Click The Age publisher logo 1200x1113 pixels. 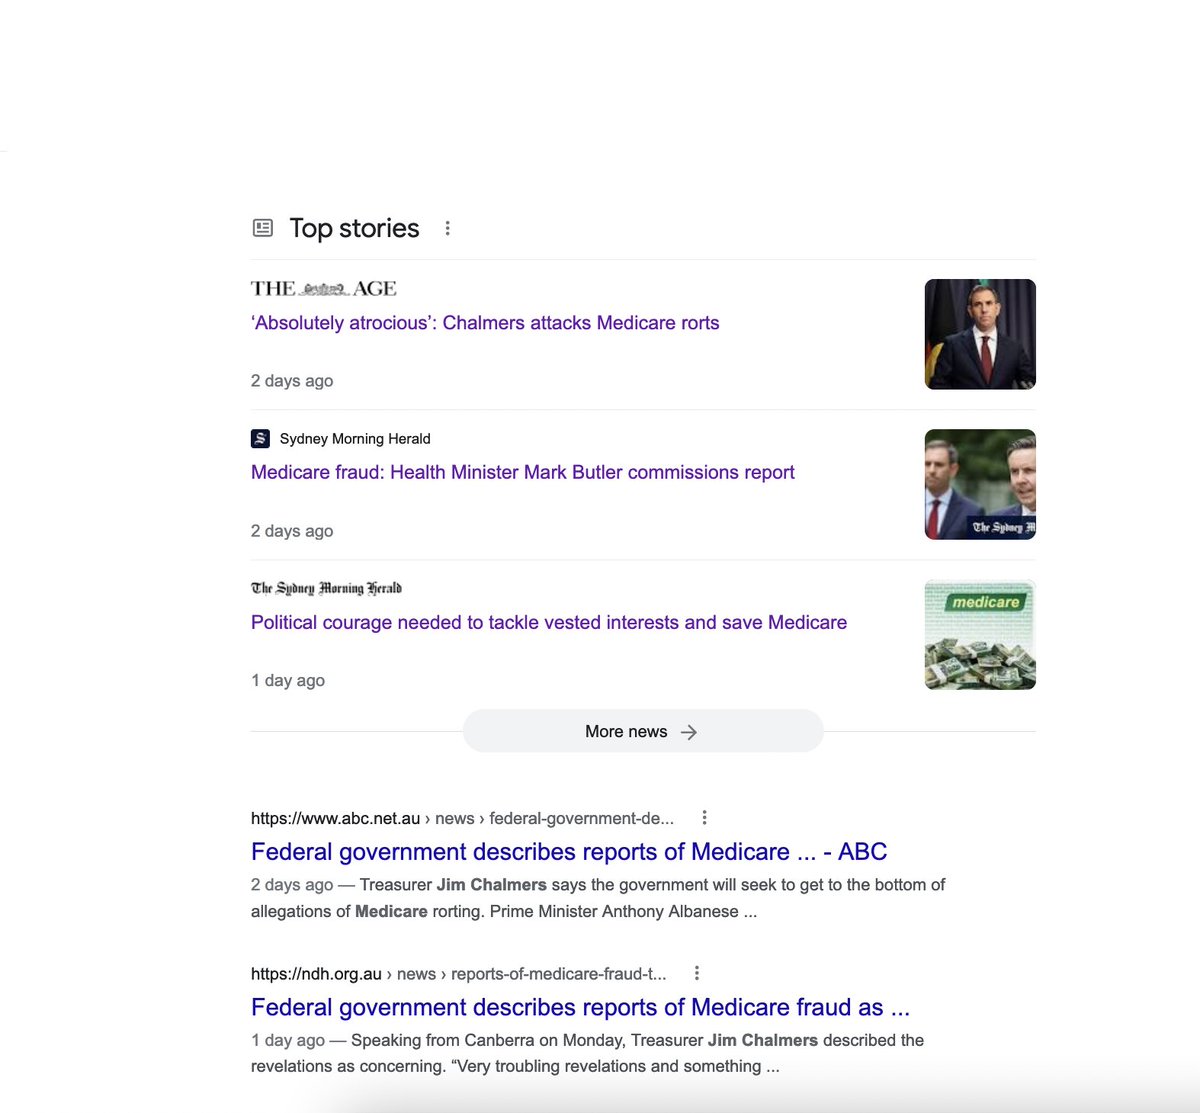323,289
